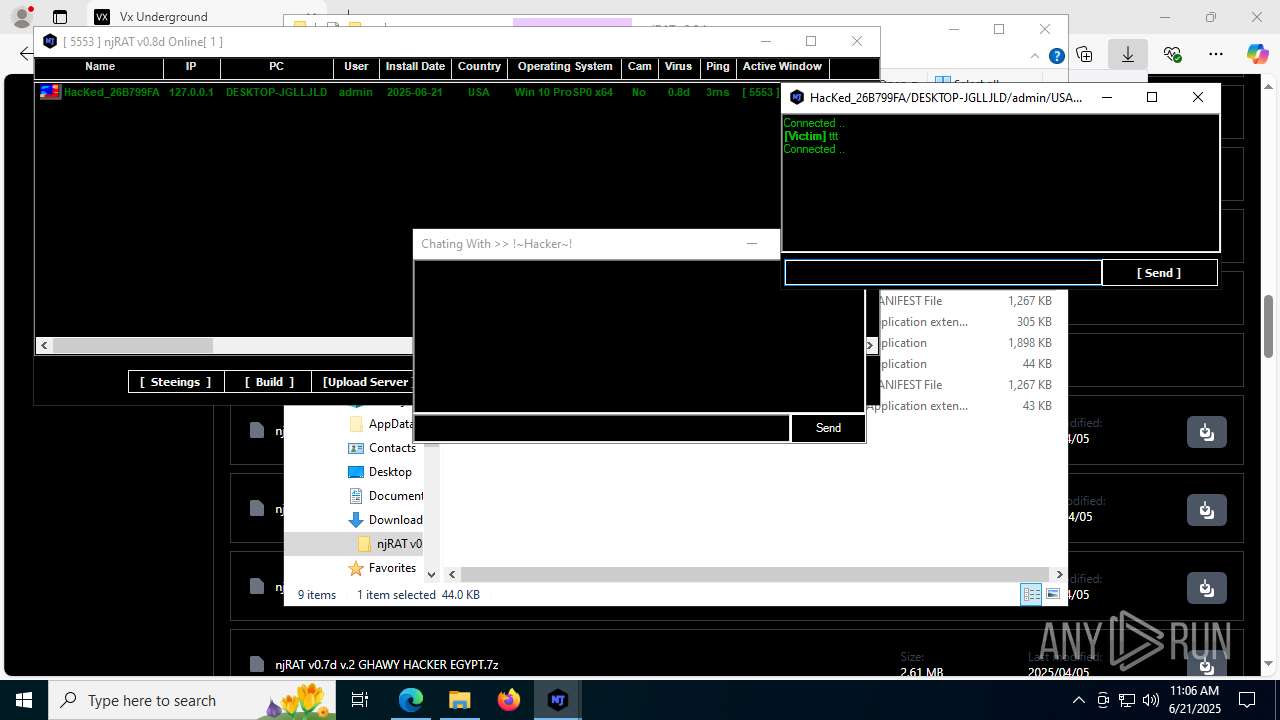Select the file sized 1,898 KB

[966, 343]
